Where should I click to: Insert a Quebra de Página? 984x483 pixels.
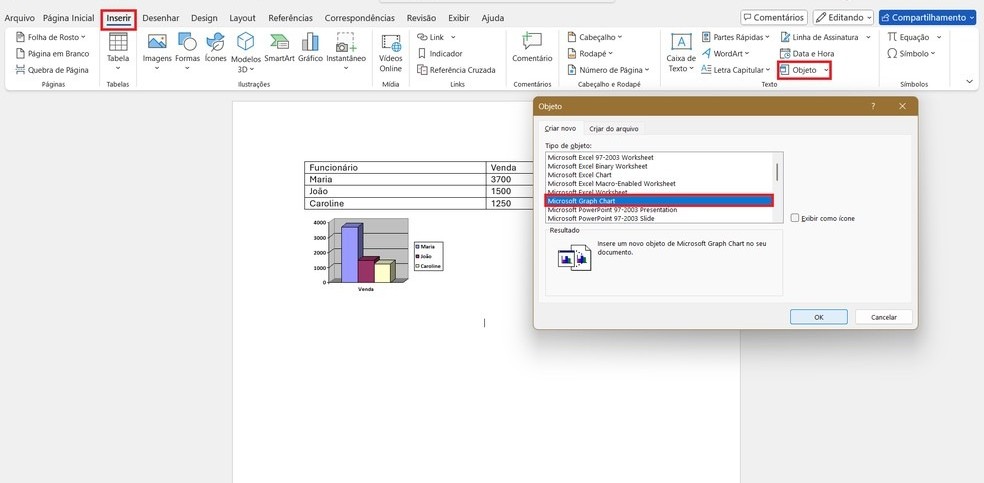pos(52,70)
